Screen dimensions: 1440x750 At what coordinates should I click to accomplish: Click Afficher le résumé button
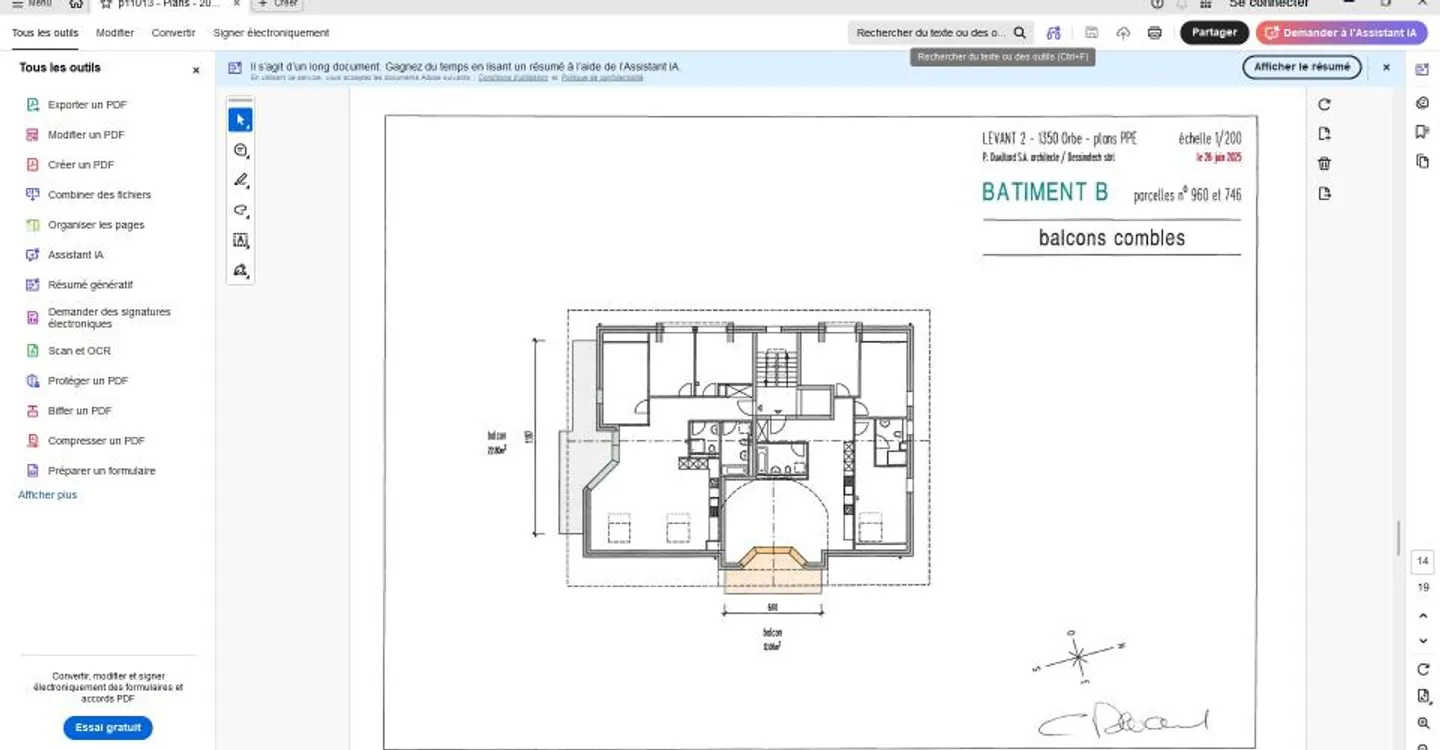[1302, 67]
